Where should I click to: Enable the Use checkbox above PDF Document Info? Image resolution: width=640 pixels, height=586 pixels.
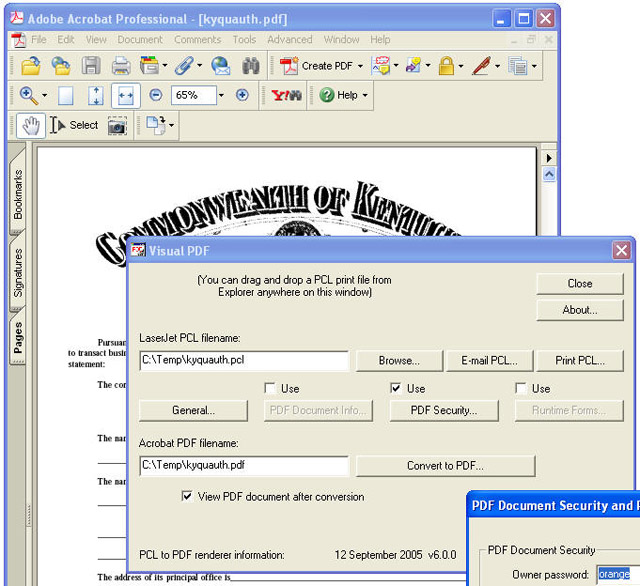pos(270,388)
